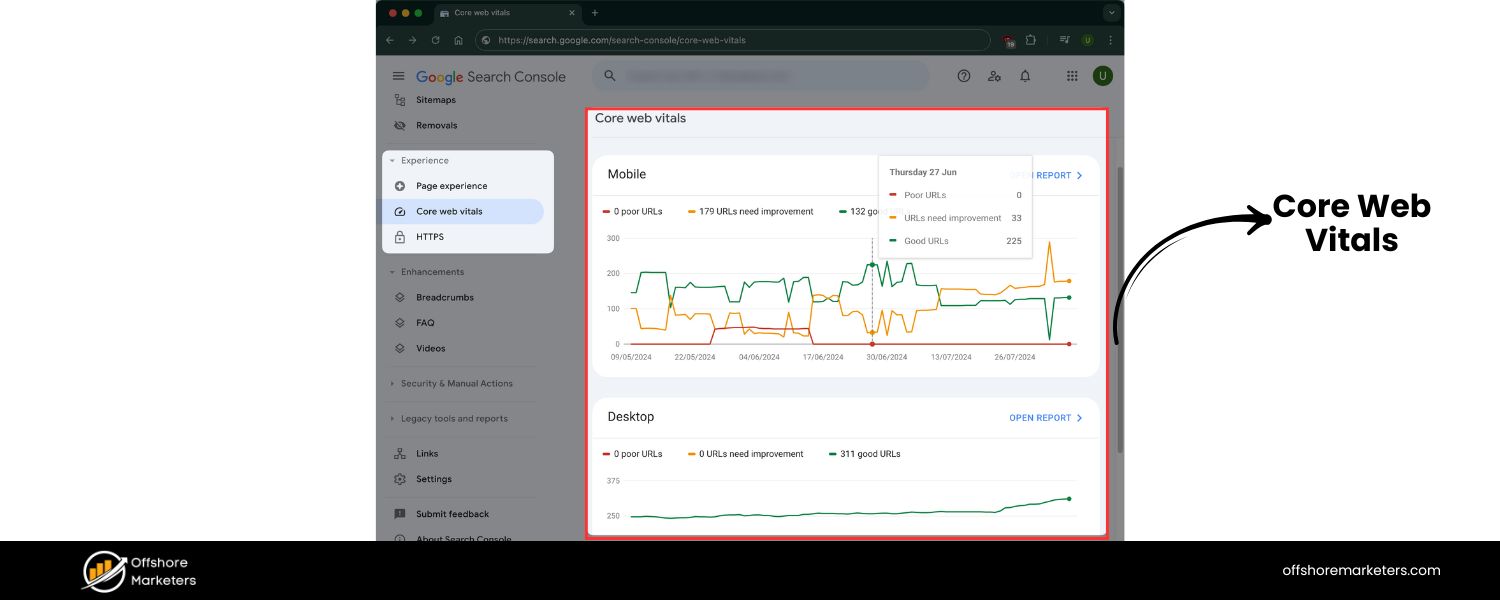Click the Help question mark icon
The height and width of the screenshot is (600, 1500).
click(964, 76)
